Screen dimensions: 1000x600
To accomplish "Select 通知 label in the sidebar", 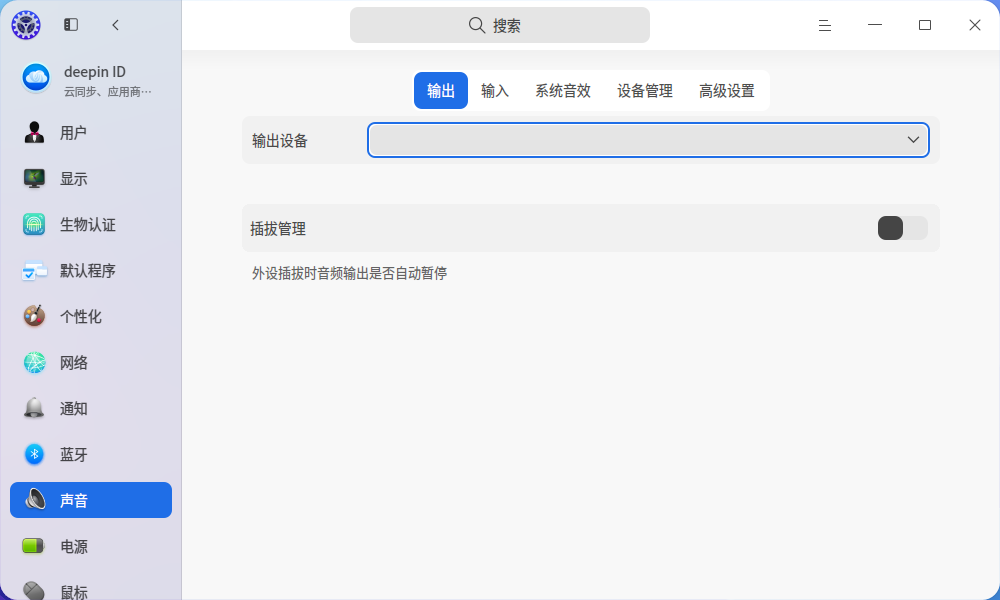I will (73, 409).
